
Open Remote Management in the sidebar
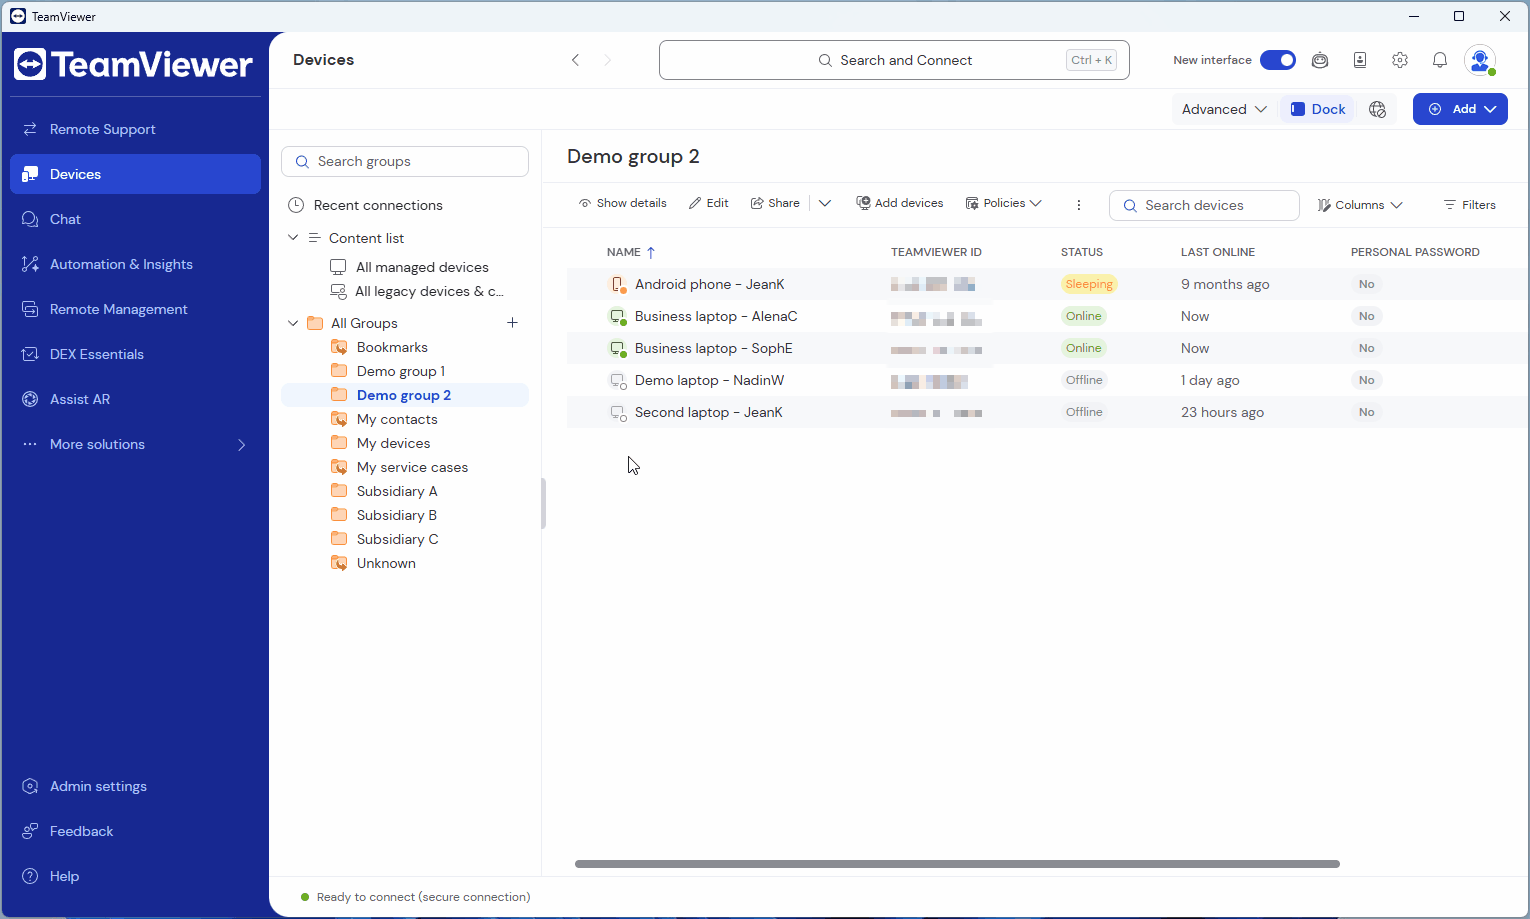pos(118,309)
